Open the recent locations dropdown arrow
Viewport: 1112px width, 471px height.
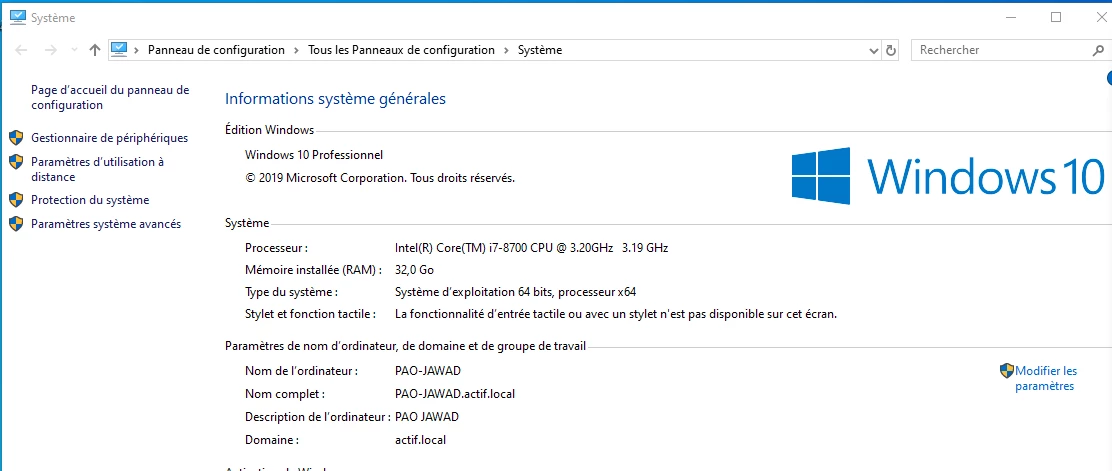pyautogui.click(x=74, y=50)
